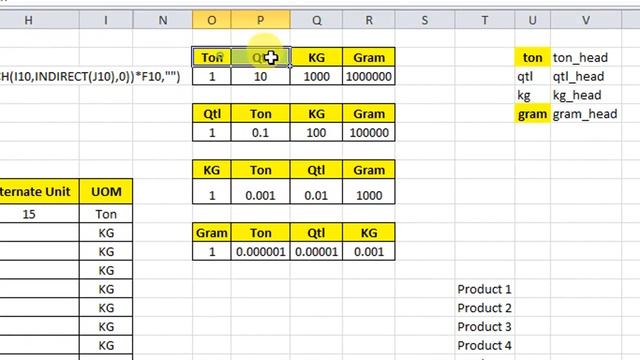Select column V header
The height and width of the screenshot is (360, 640).
[x=586, y=20]
